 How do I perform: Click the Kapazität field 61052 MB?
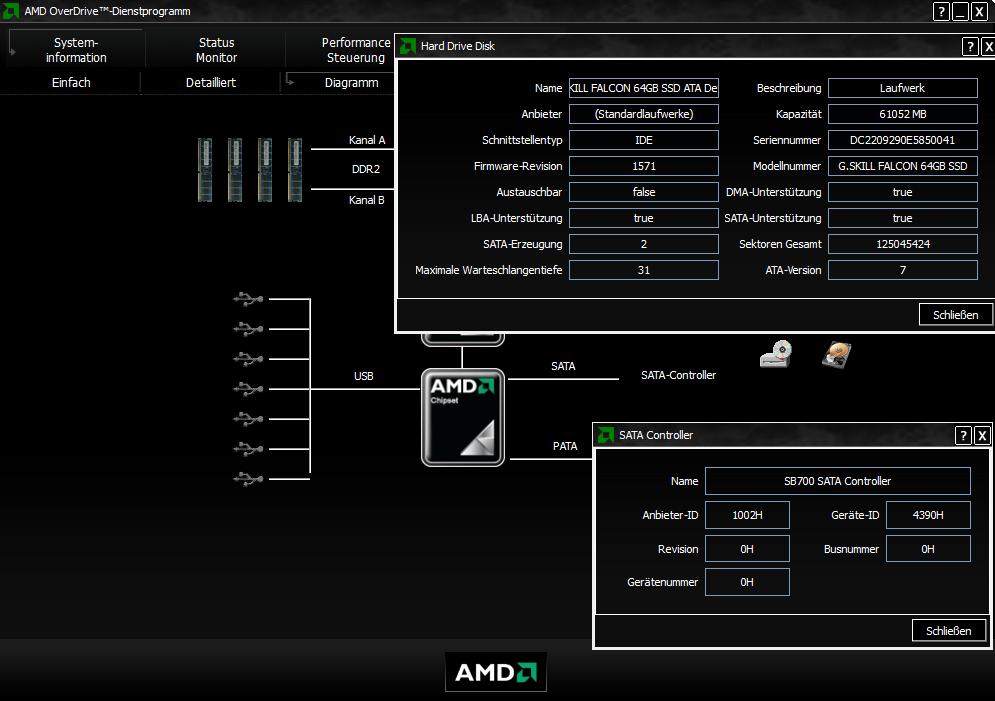[x=902, y=114]
